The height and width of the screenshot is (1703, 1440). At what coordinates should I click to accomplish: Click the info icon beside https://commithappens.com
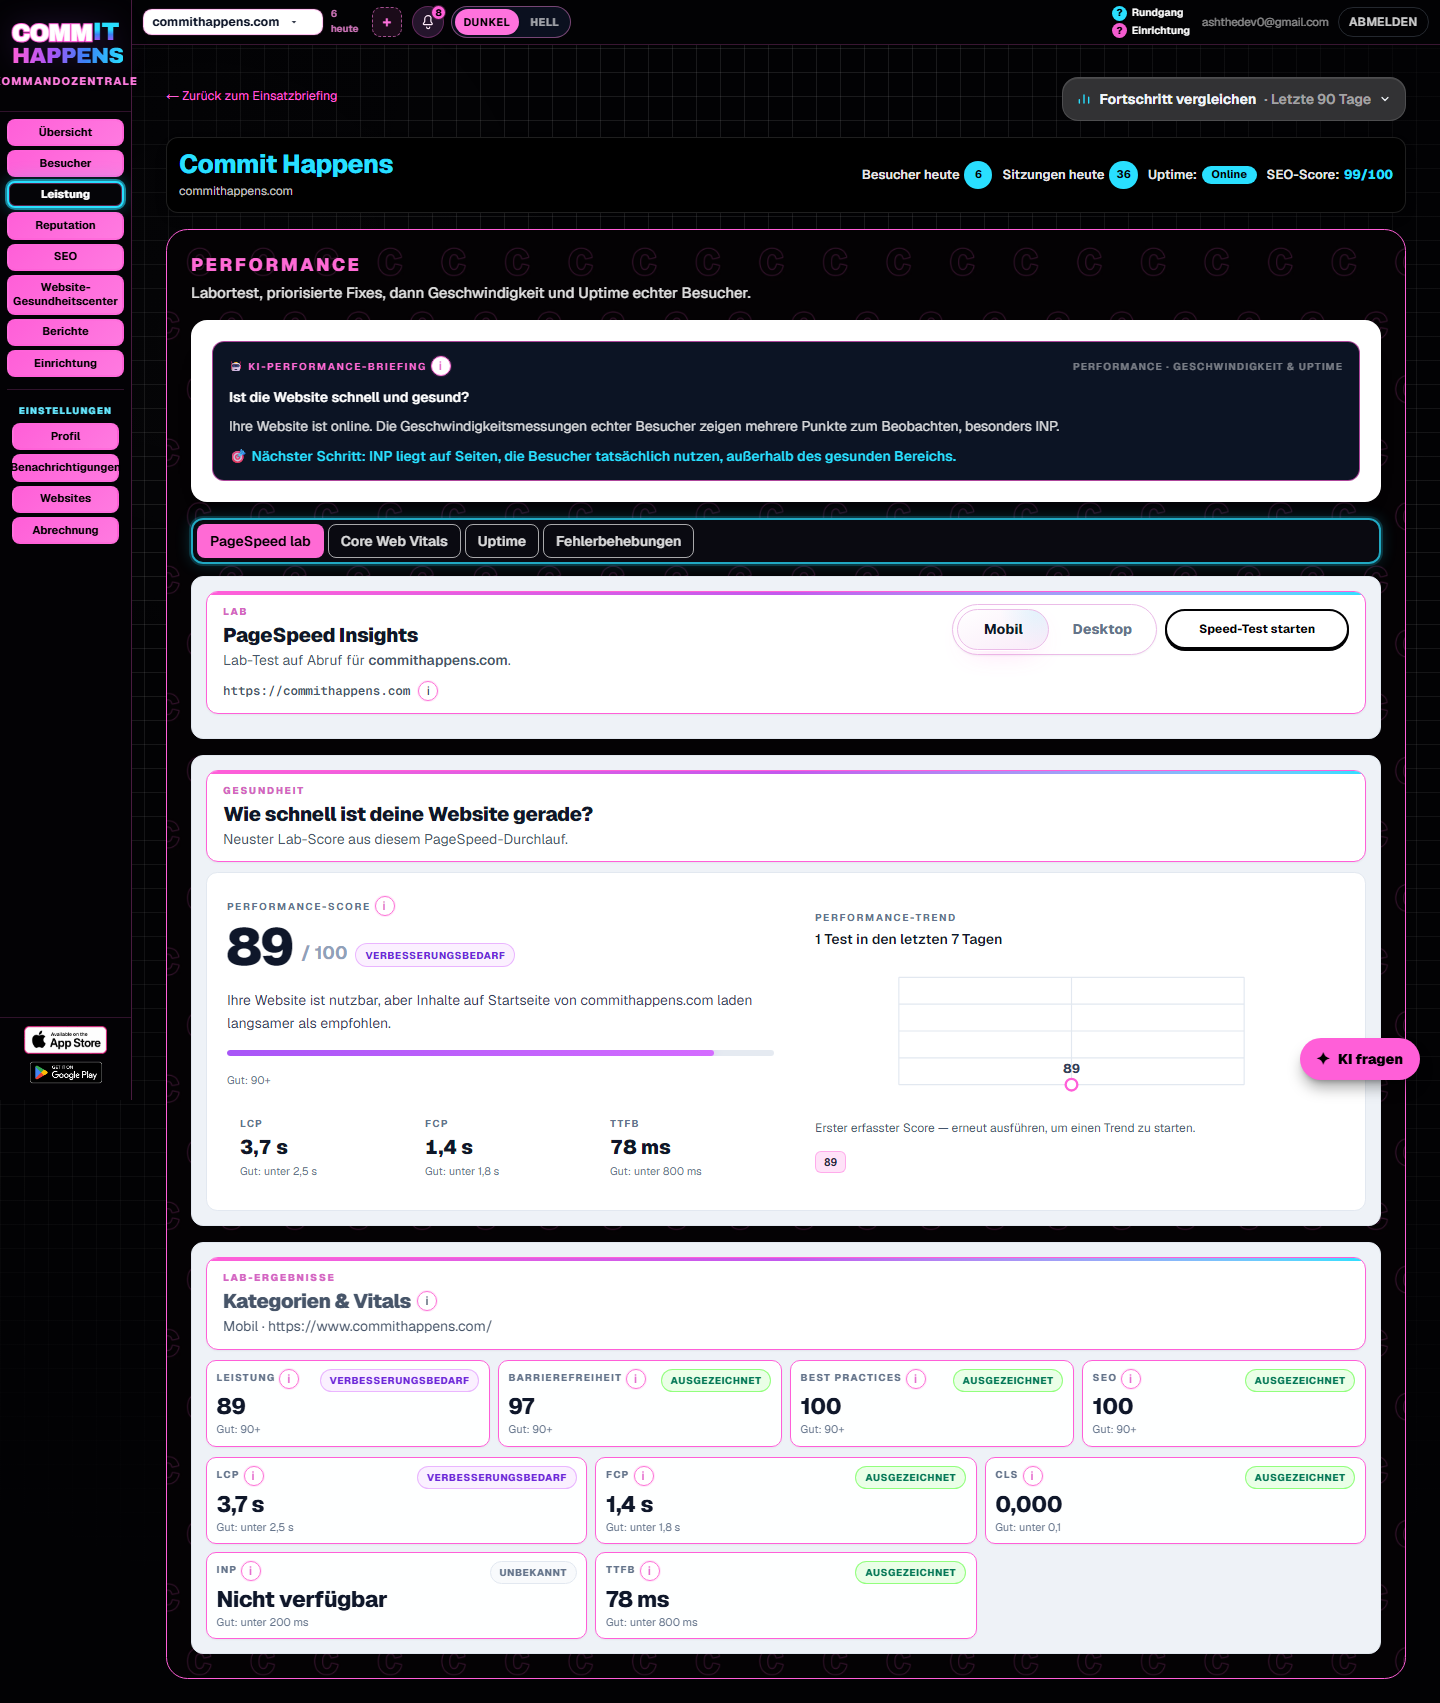pos(428,691)
